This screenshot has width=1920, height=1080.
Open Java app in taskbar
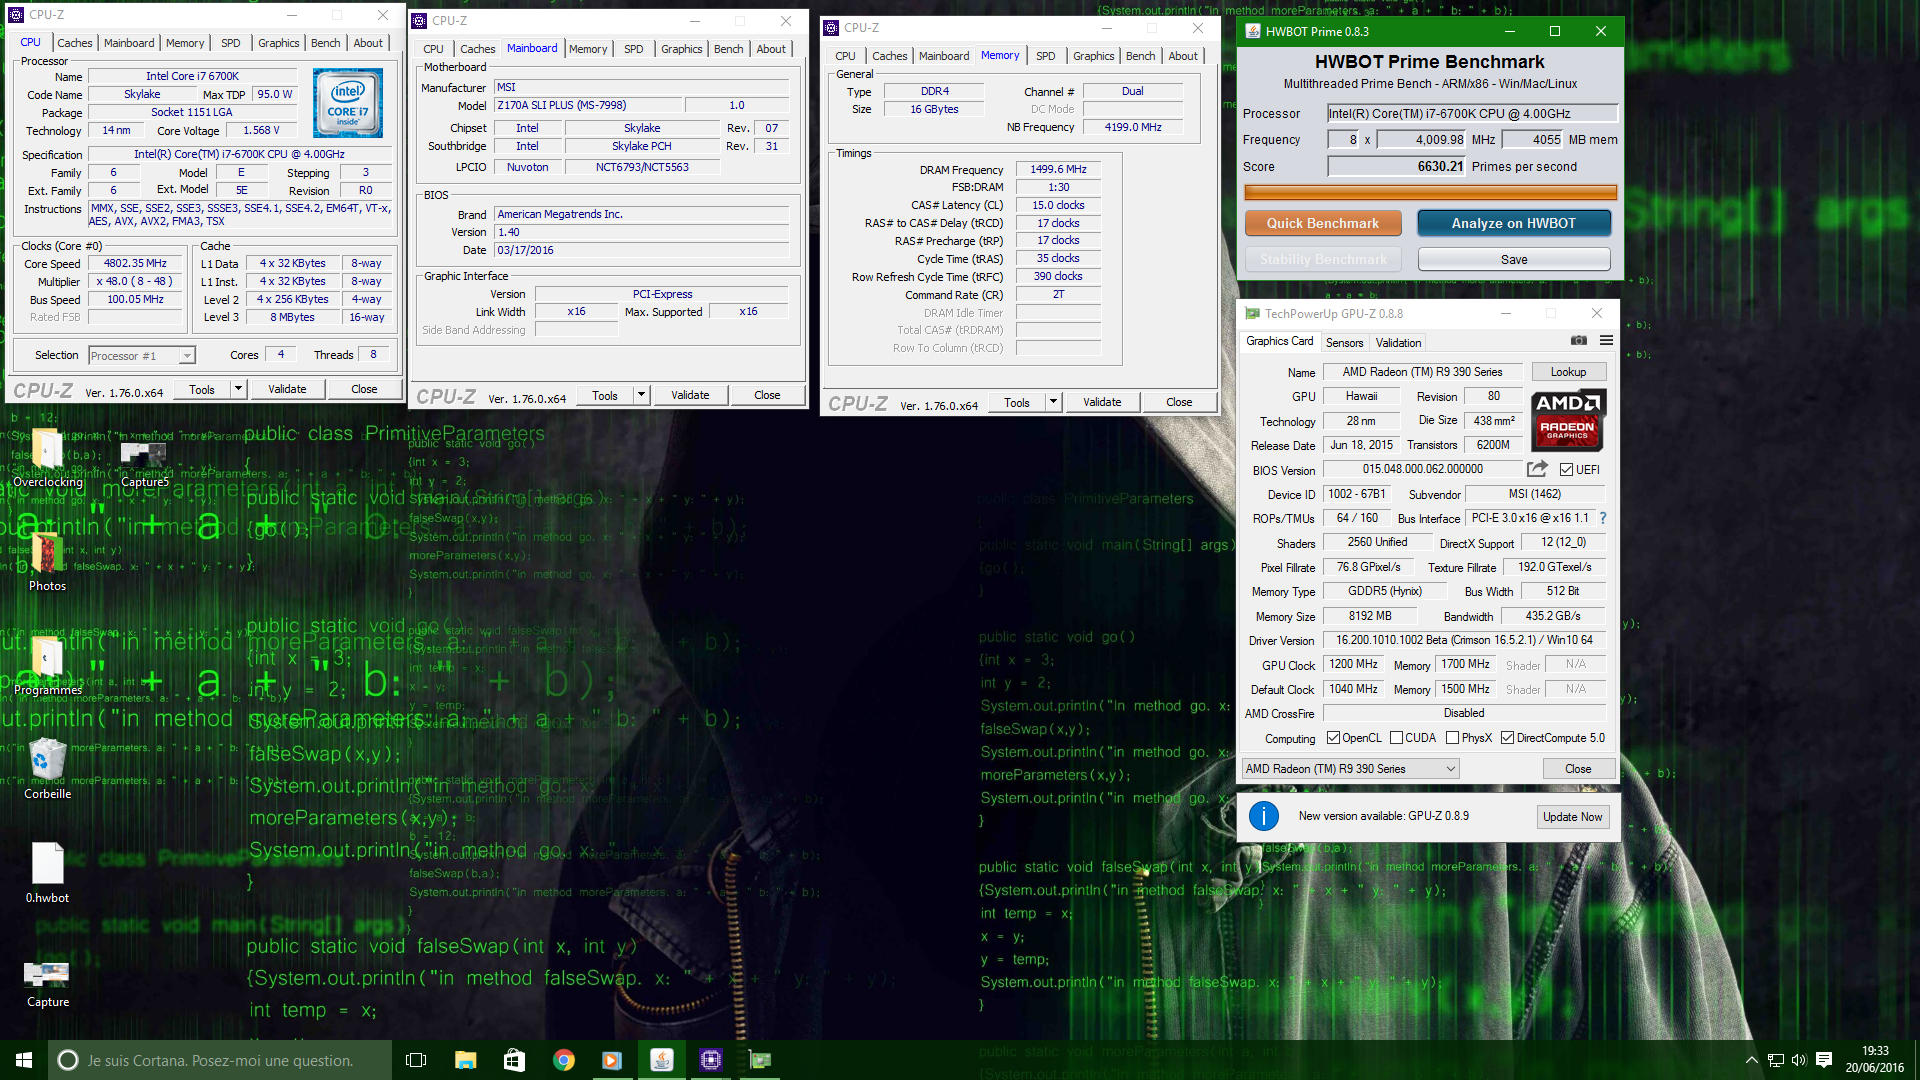[x=661, y=1060]
